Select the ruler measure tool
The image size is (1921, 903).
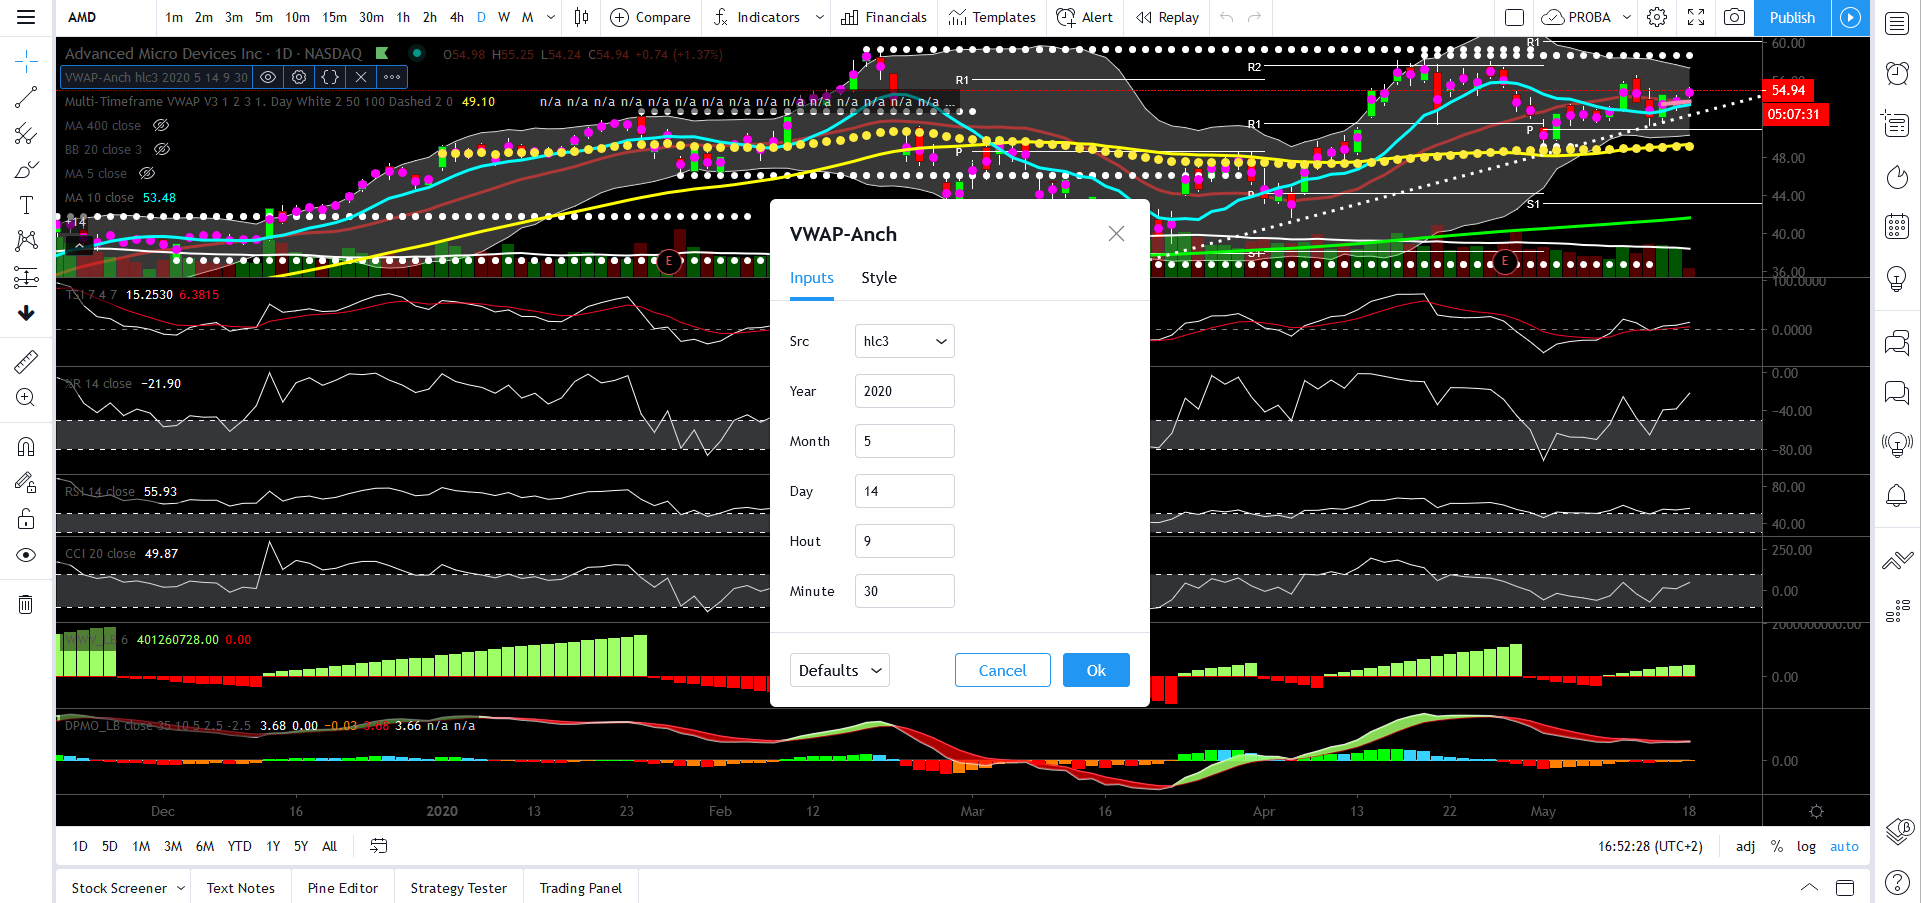click(x=26, y=361)
